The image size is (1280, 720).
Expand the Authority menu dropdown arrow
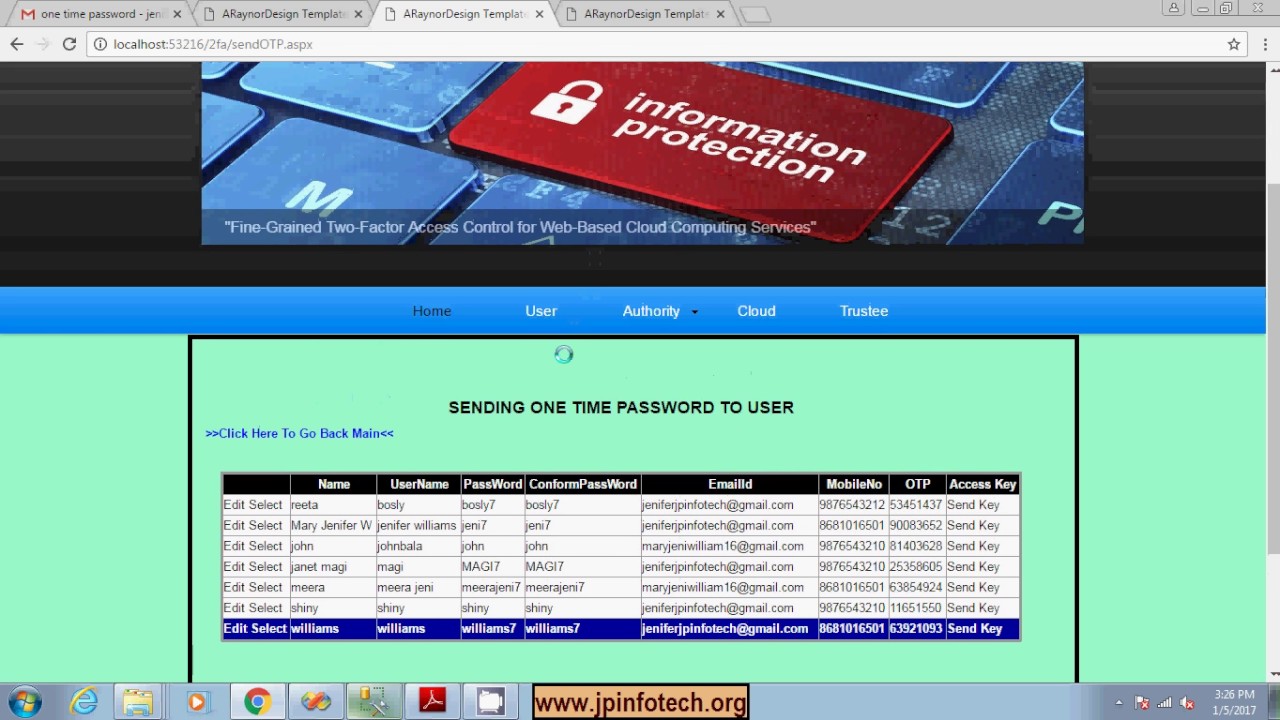pyautogui.click(x=694, y=312)
